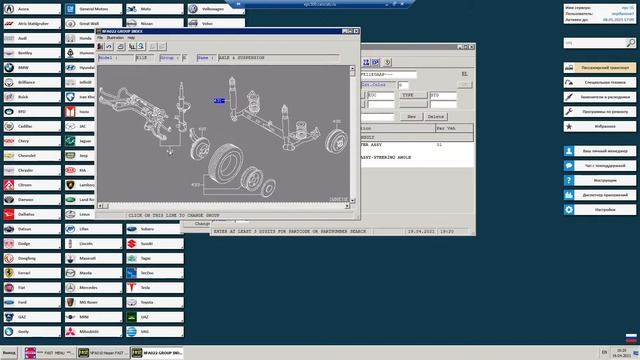The width and height of the screenshot is (640, 360).
Task: Click the illustration horizontal scrollbar left arrow
Action: (x=100, y=206)
